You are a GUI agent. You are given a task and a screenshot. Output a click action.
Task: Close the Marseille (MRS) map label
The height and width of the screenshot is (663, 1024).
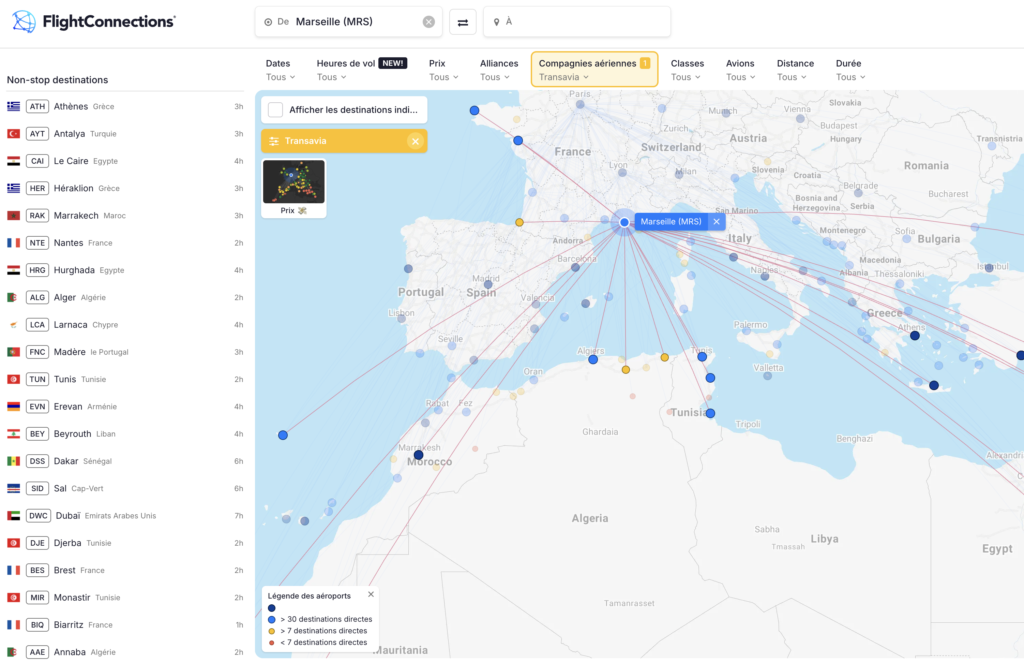[x=716, y=221]
